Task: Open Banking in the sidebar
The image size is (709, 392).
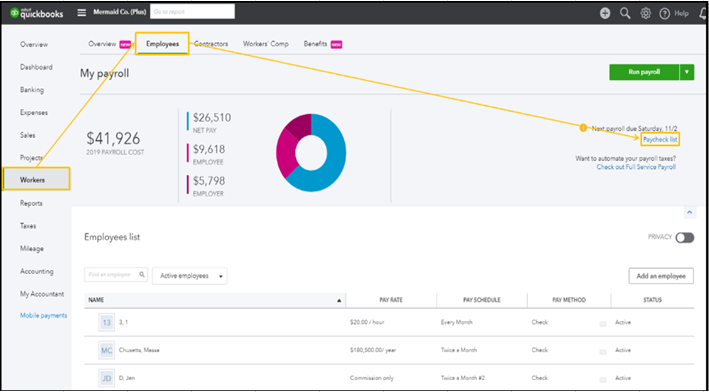Action: tap(32, 90)
